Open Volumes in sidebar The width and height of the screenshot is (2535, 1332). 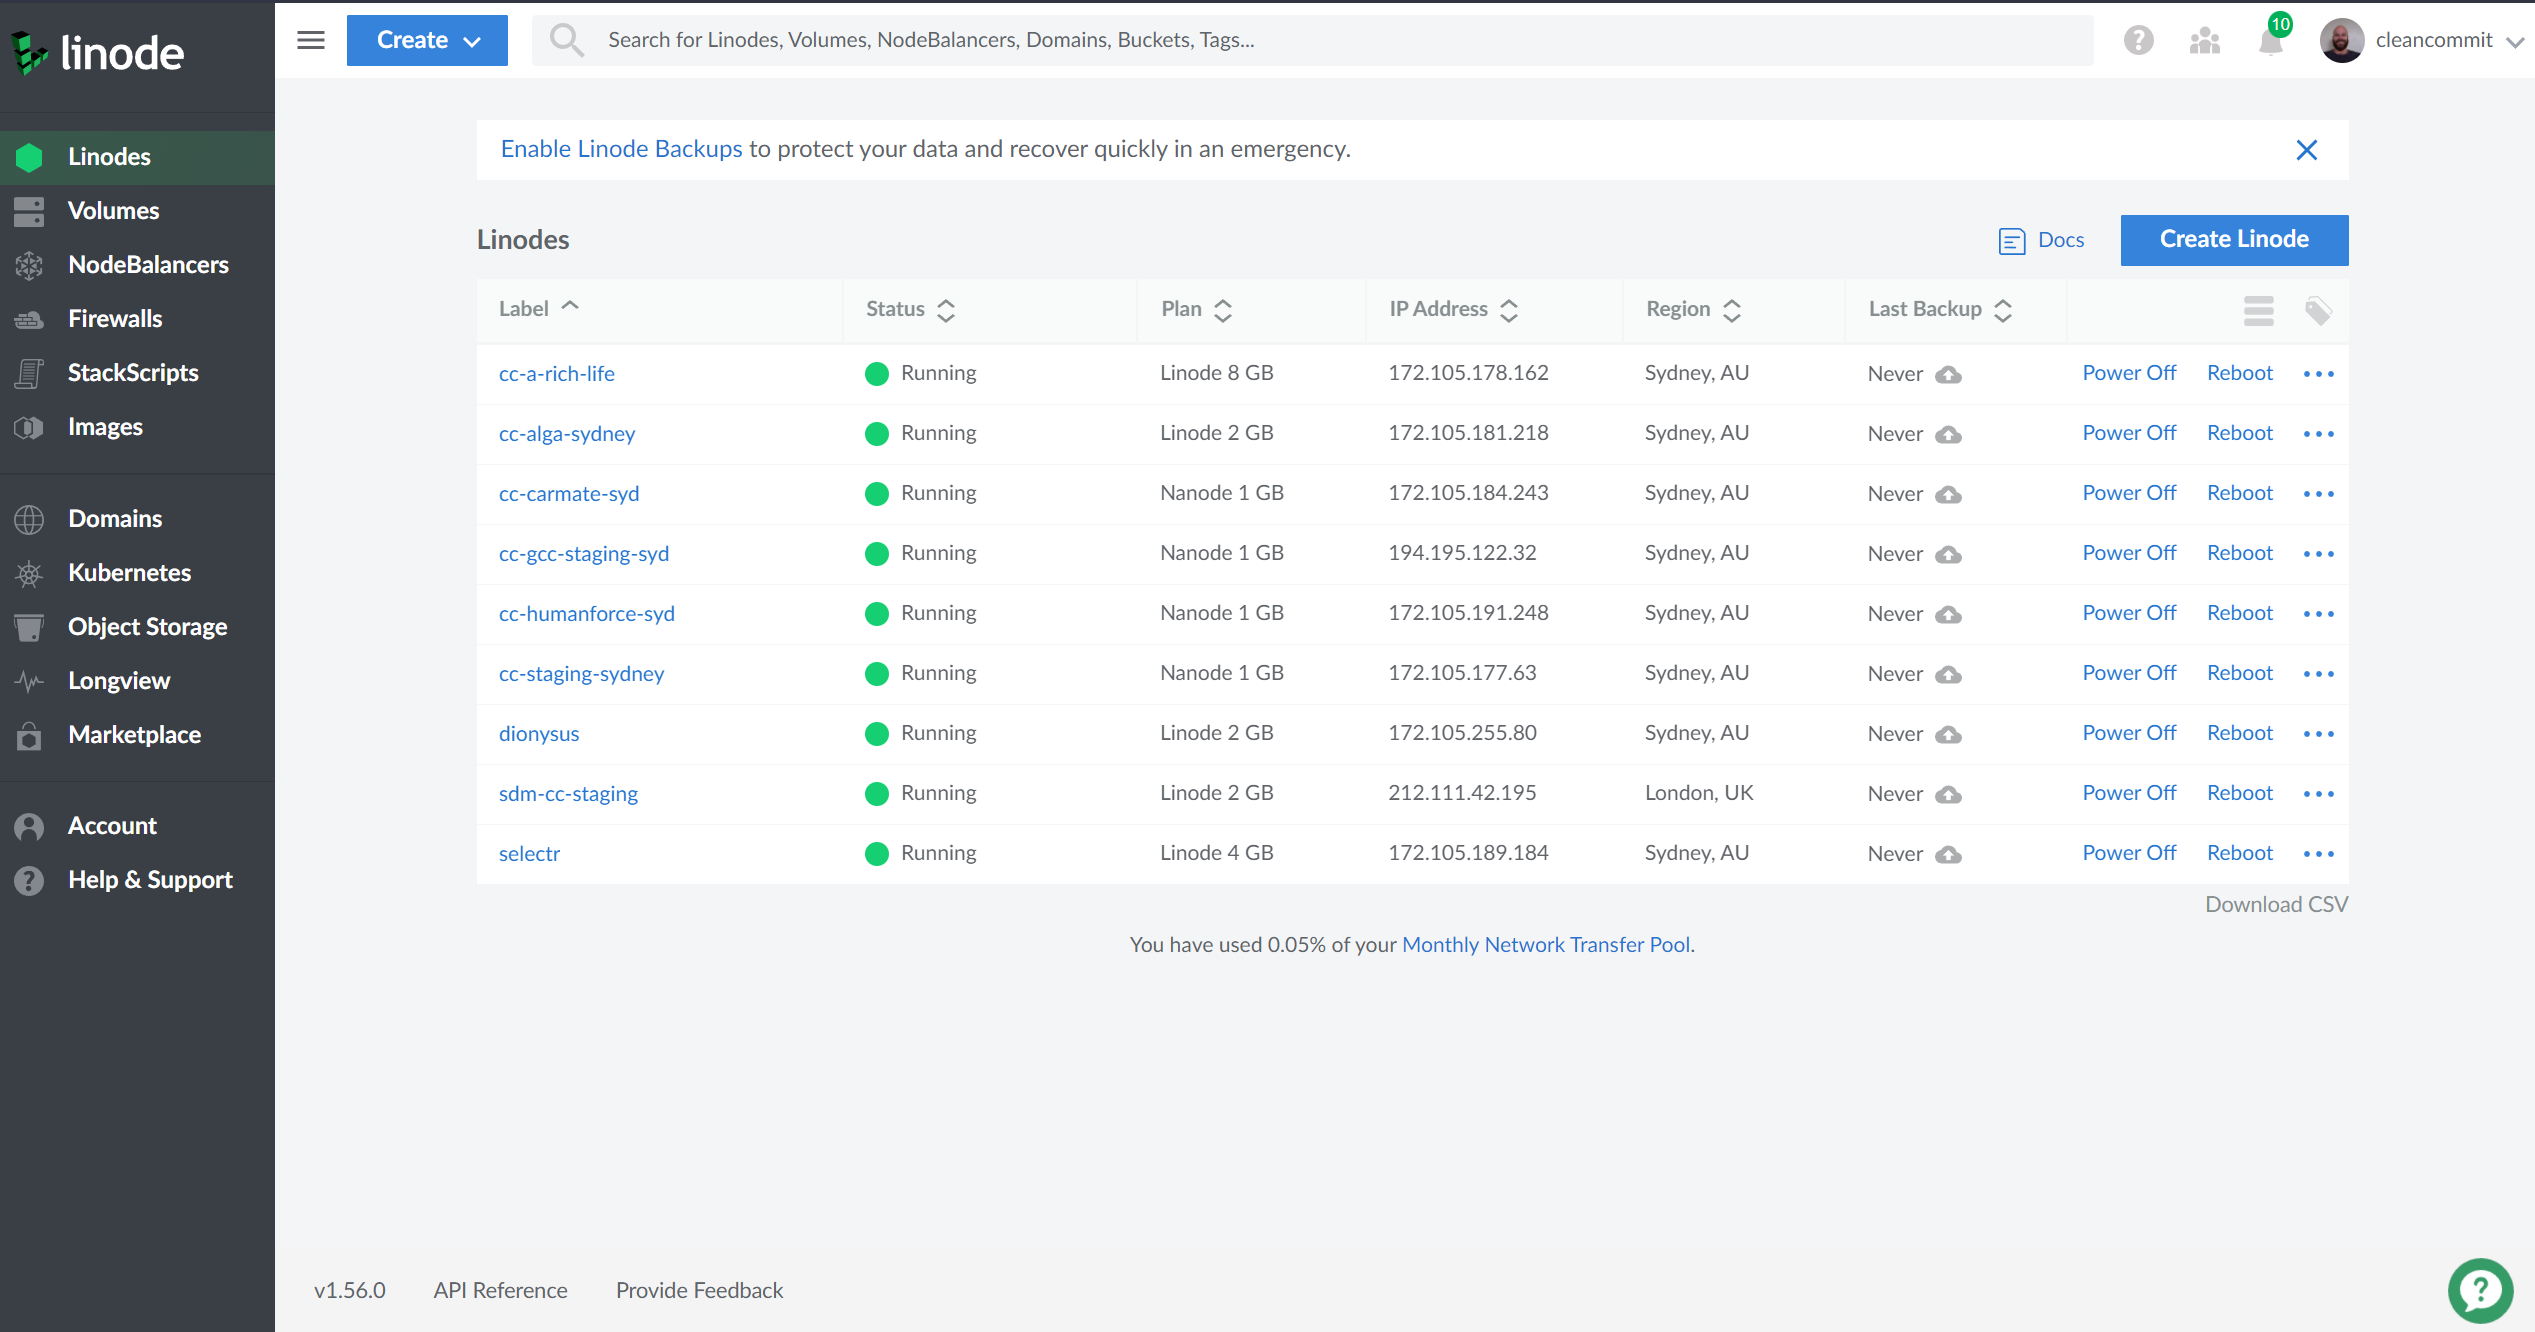(137, 211)
